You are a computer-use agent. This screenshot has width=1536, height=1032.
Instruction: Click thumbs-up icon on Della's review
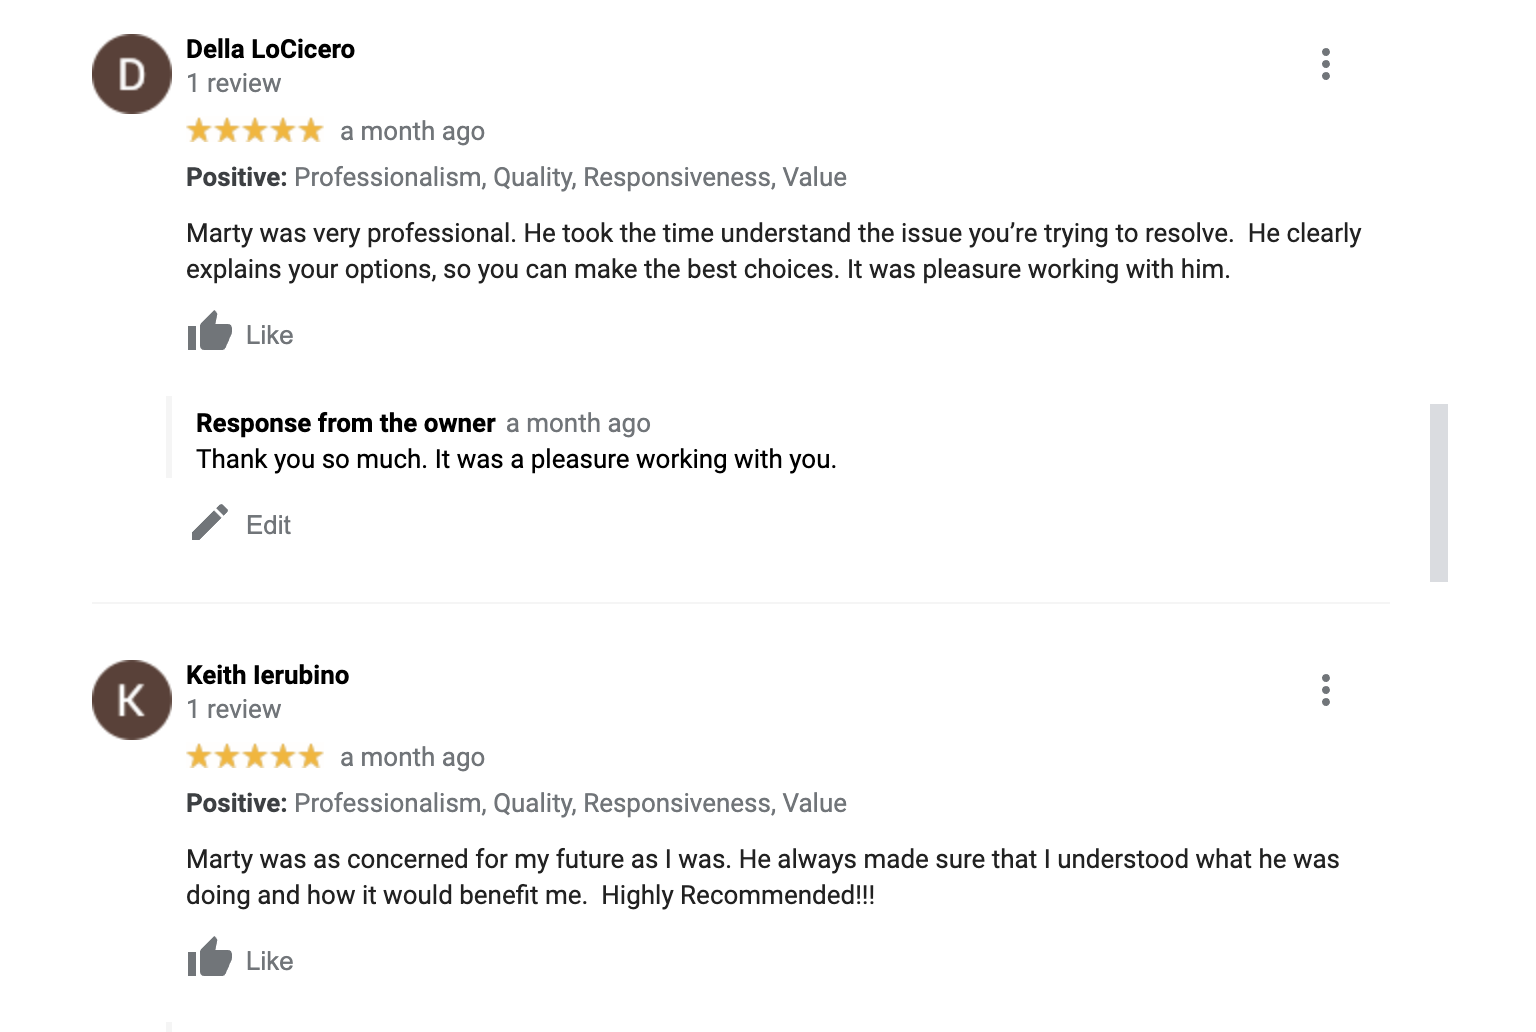209,332
